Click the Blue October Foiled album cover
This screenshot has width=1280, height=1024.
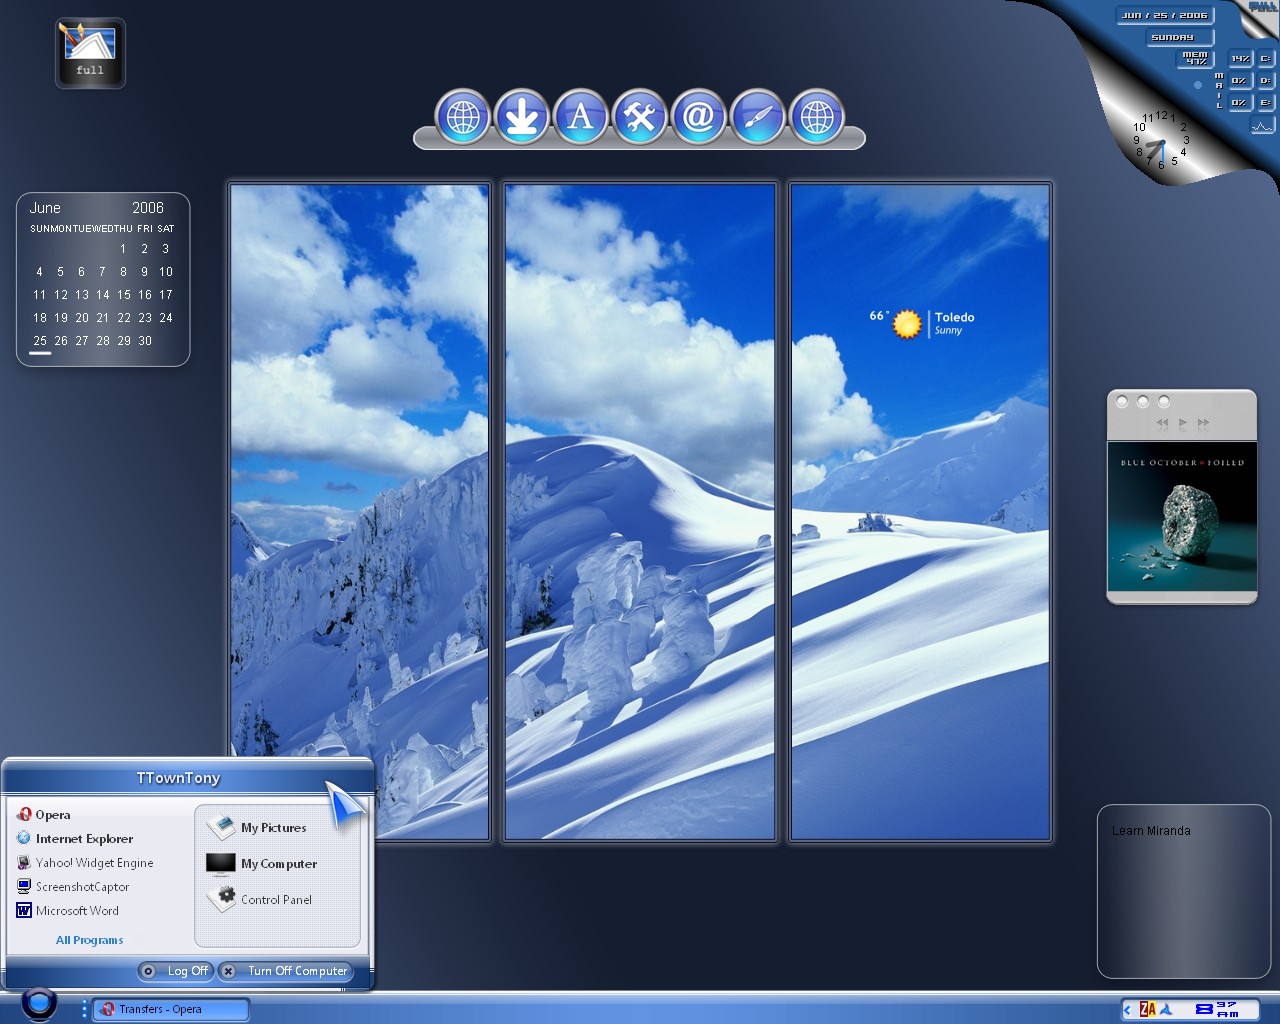pos(1182,516)
